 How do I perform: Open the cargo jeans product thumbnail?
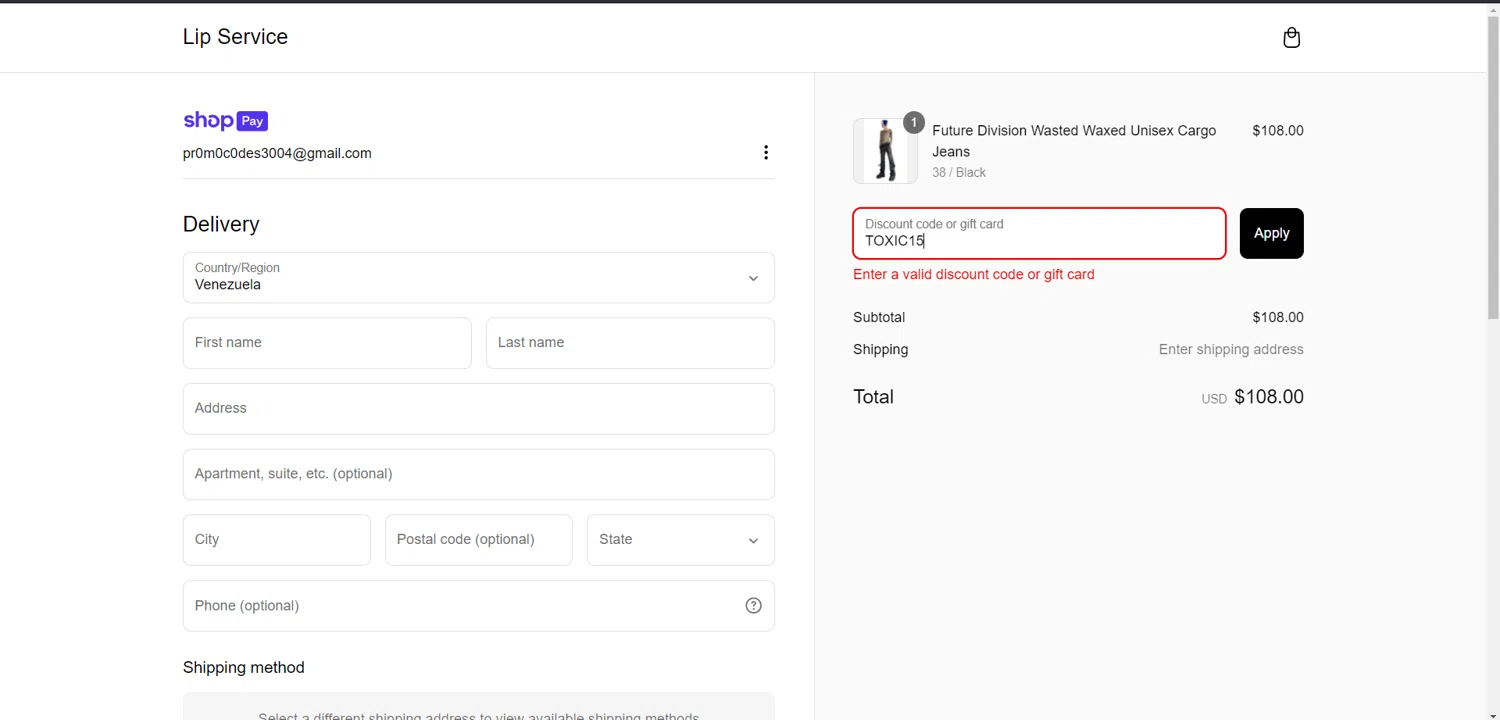[x=885, y=151]
